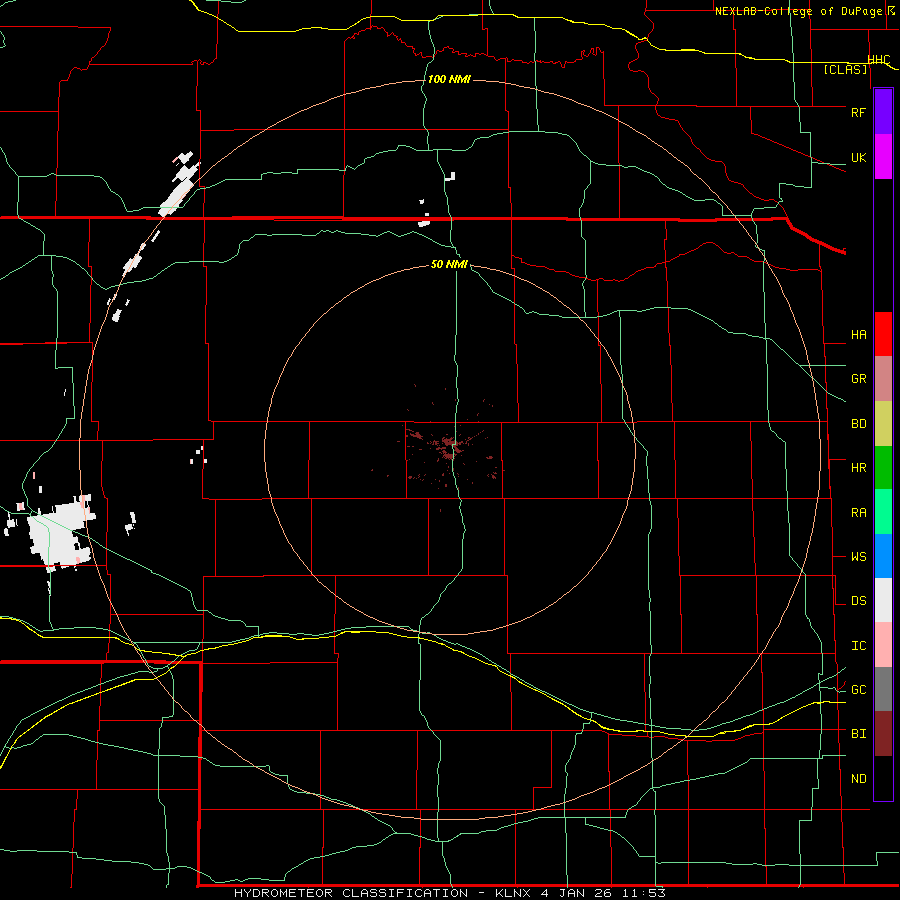This screenshot has width=900, height=900.
Task: Click the UK magenta legend swatch
Action: click(x=883, y=157)
